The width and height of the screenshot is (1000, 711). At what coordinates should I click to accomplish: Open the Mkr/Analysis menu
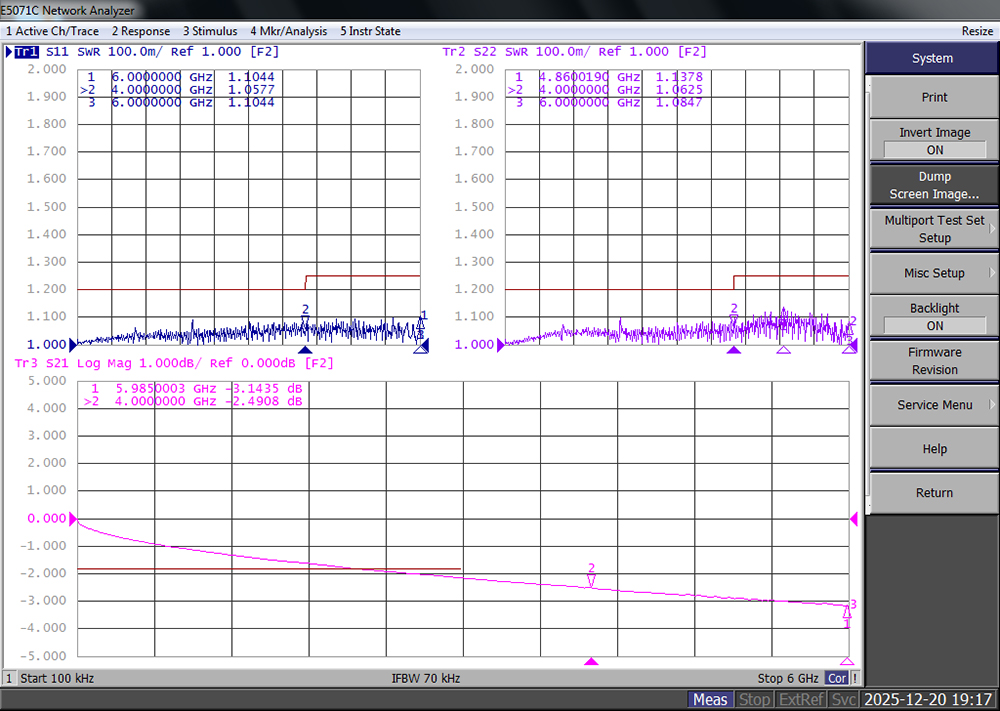[x=290, y=31]
